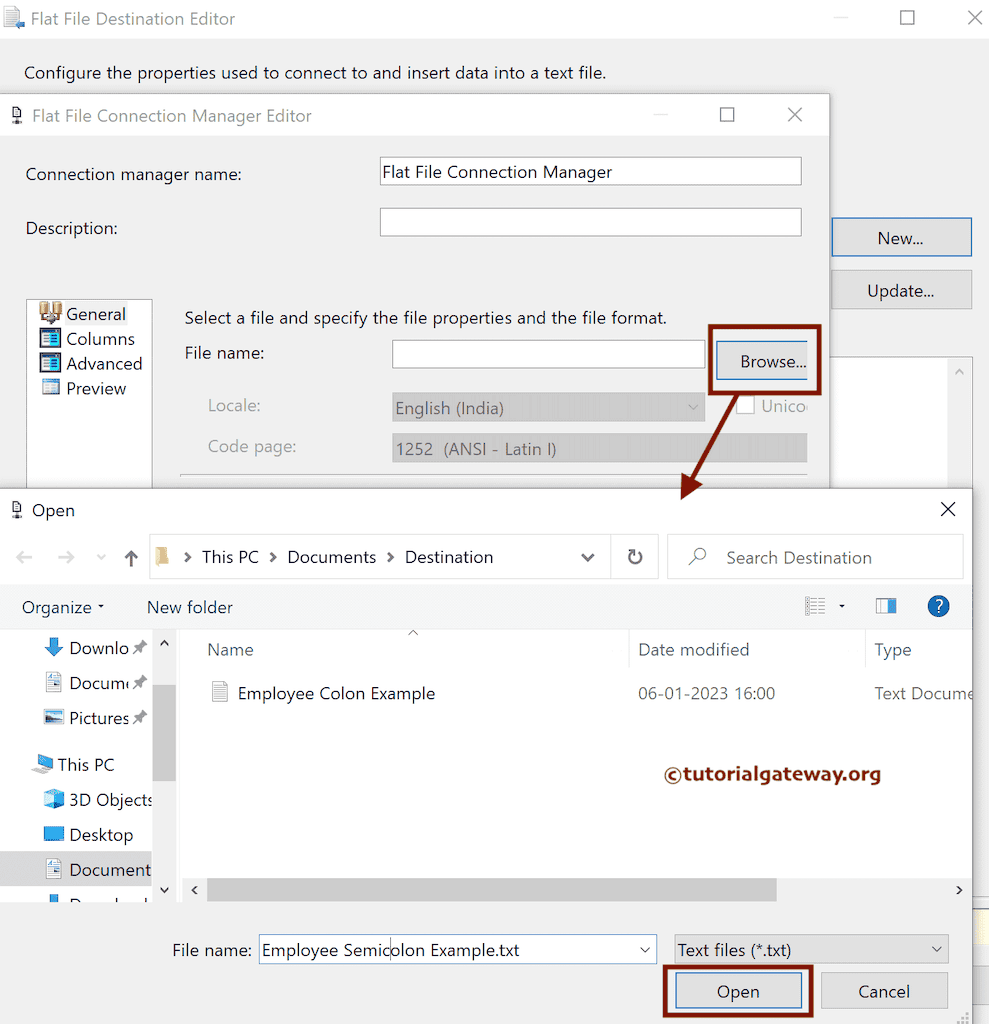Click Destination in the address path

point(449,557)
